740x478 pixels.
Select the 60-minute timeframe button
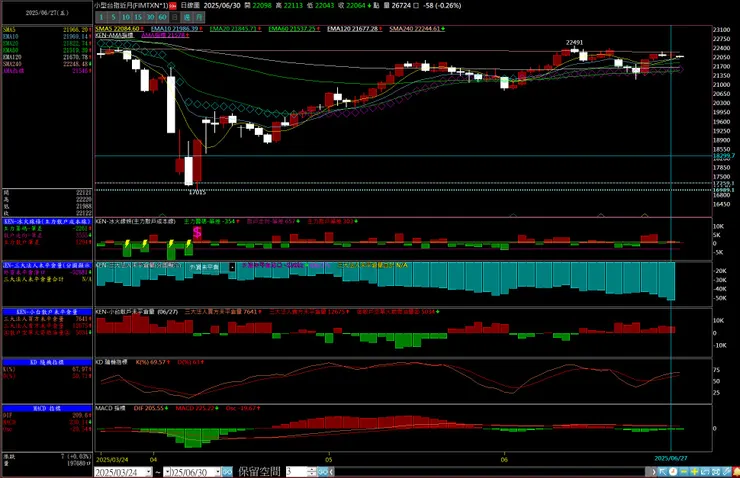pyautogui.click(x=162, y=17)
